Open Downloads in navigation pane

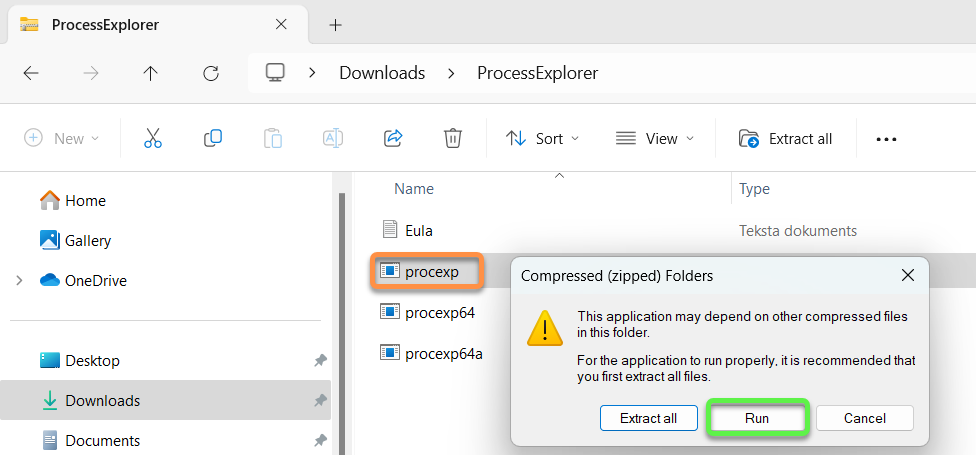click(103, 400)
